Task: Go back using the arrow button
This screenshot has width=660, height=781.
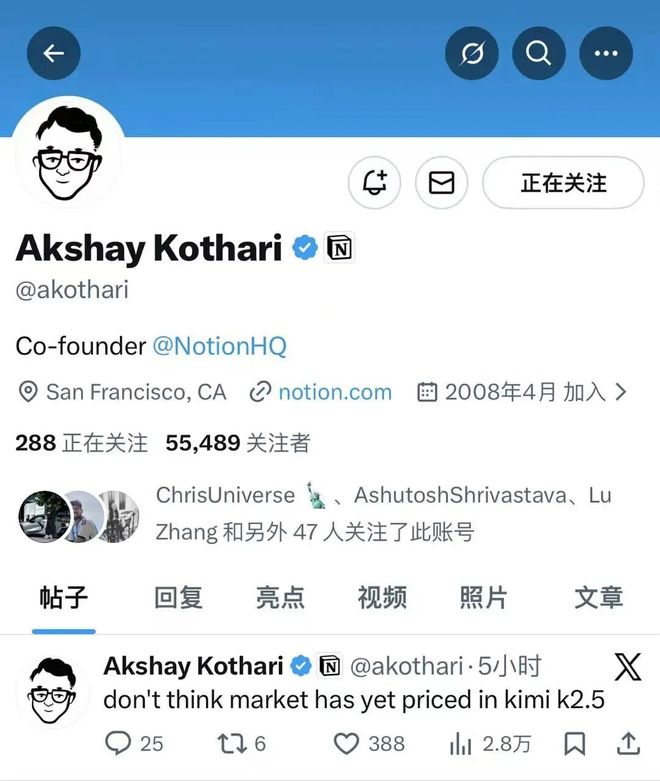Action: coord(54,53)
